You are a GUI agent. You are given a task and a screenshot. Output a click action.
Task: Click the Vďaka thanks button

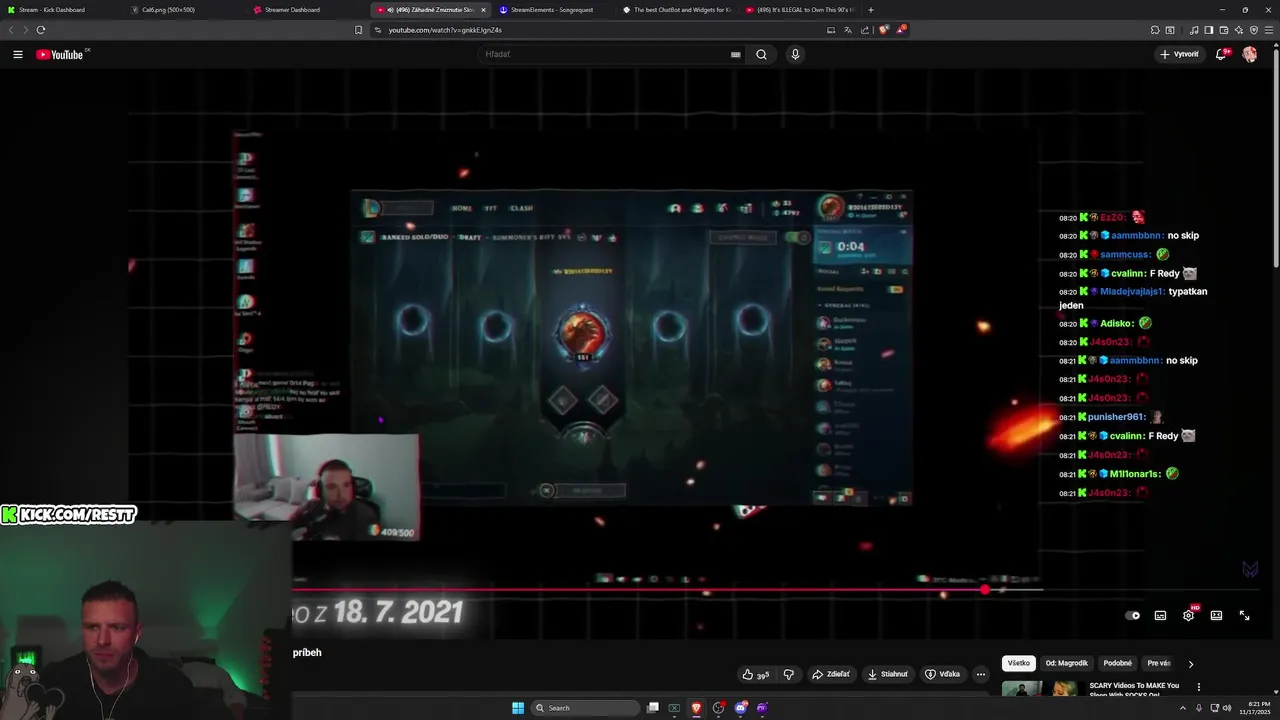point(943,674)
